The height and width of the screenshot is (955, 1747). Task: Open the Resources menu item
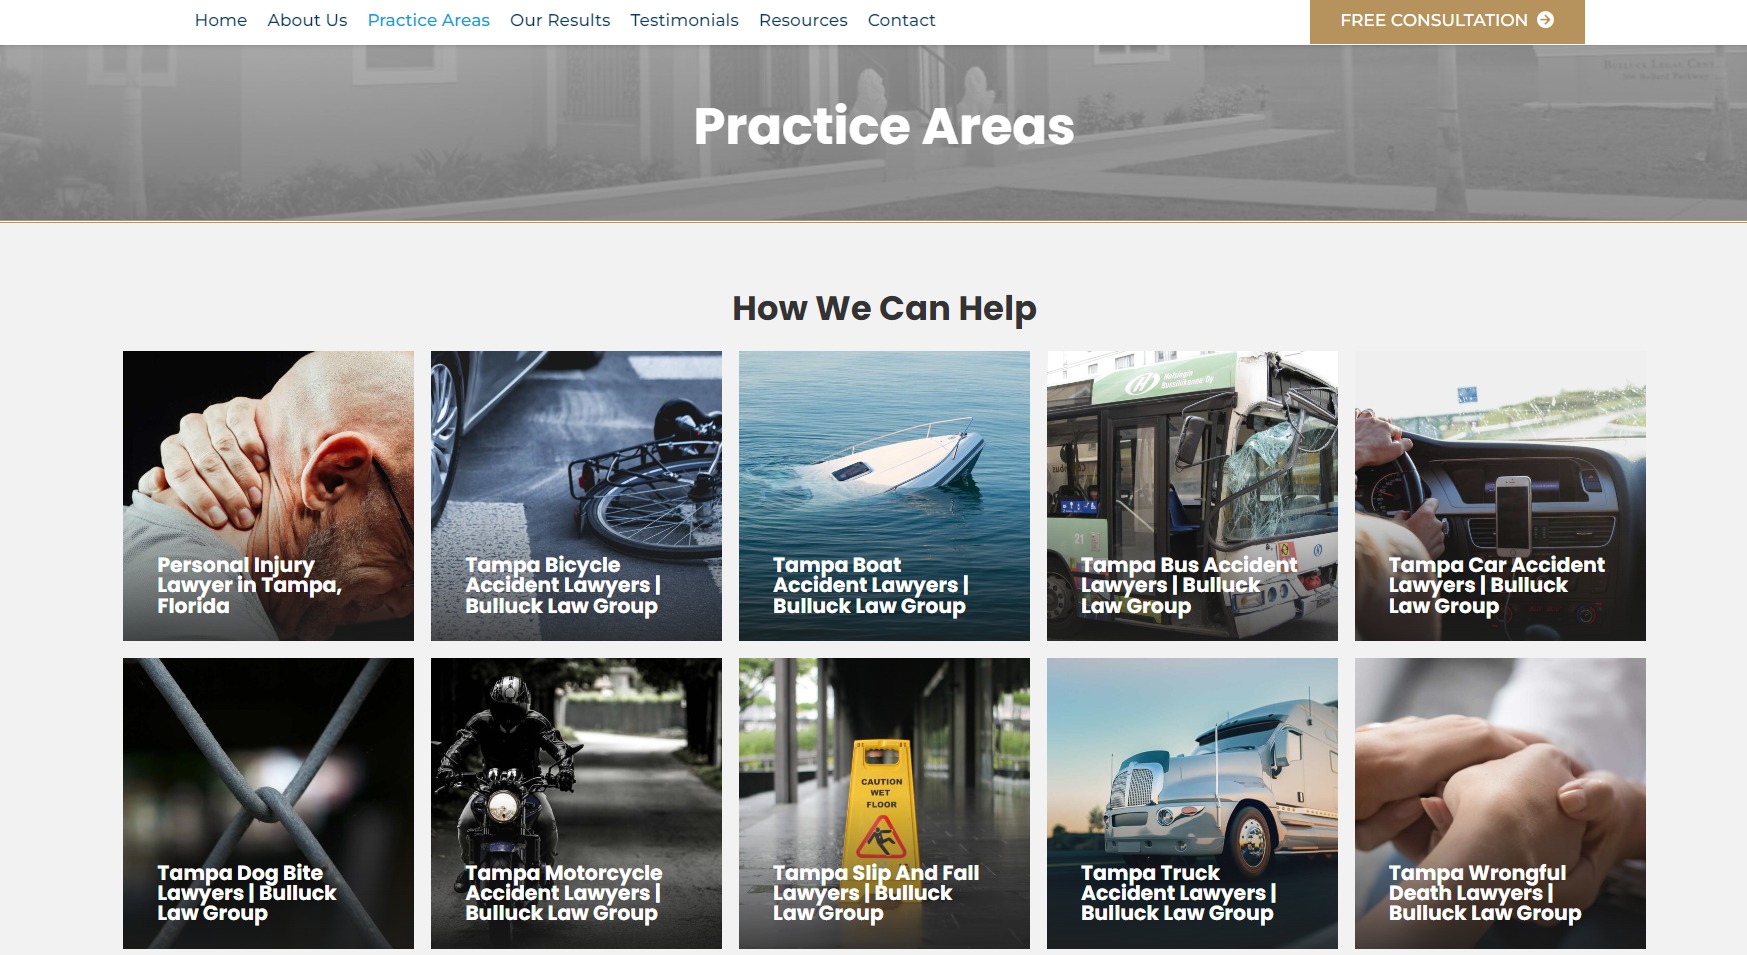click(803, 20)
